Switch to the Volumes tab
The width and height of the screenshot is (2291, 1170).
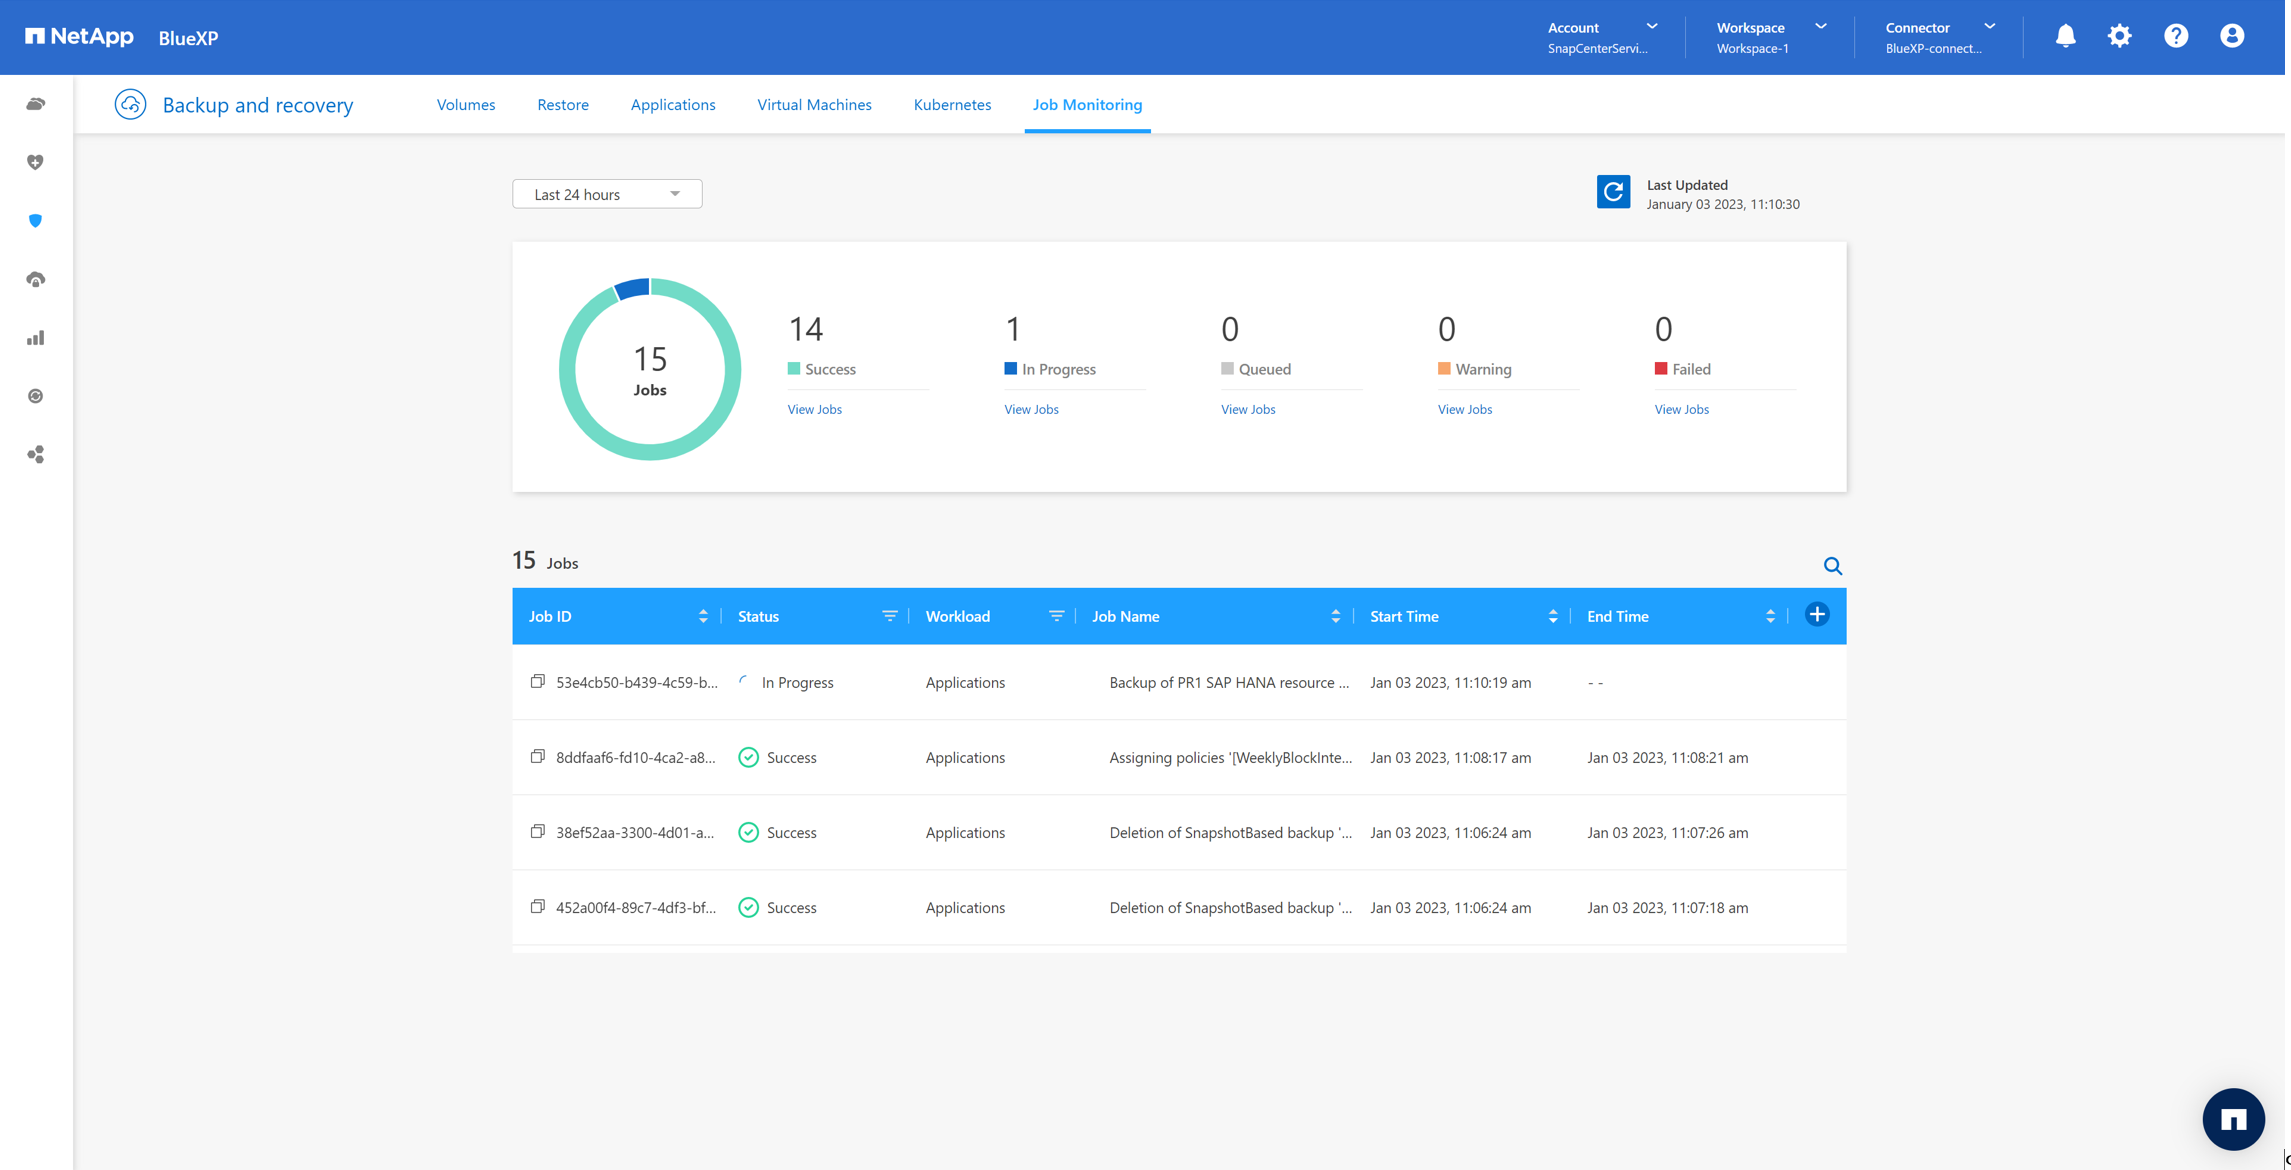coord(467,105)
